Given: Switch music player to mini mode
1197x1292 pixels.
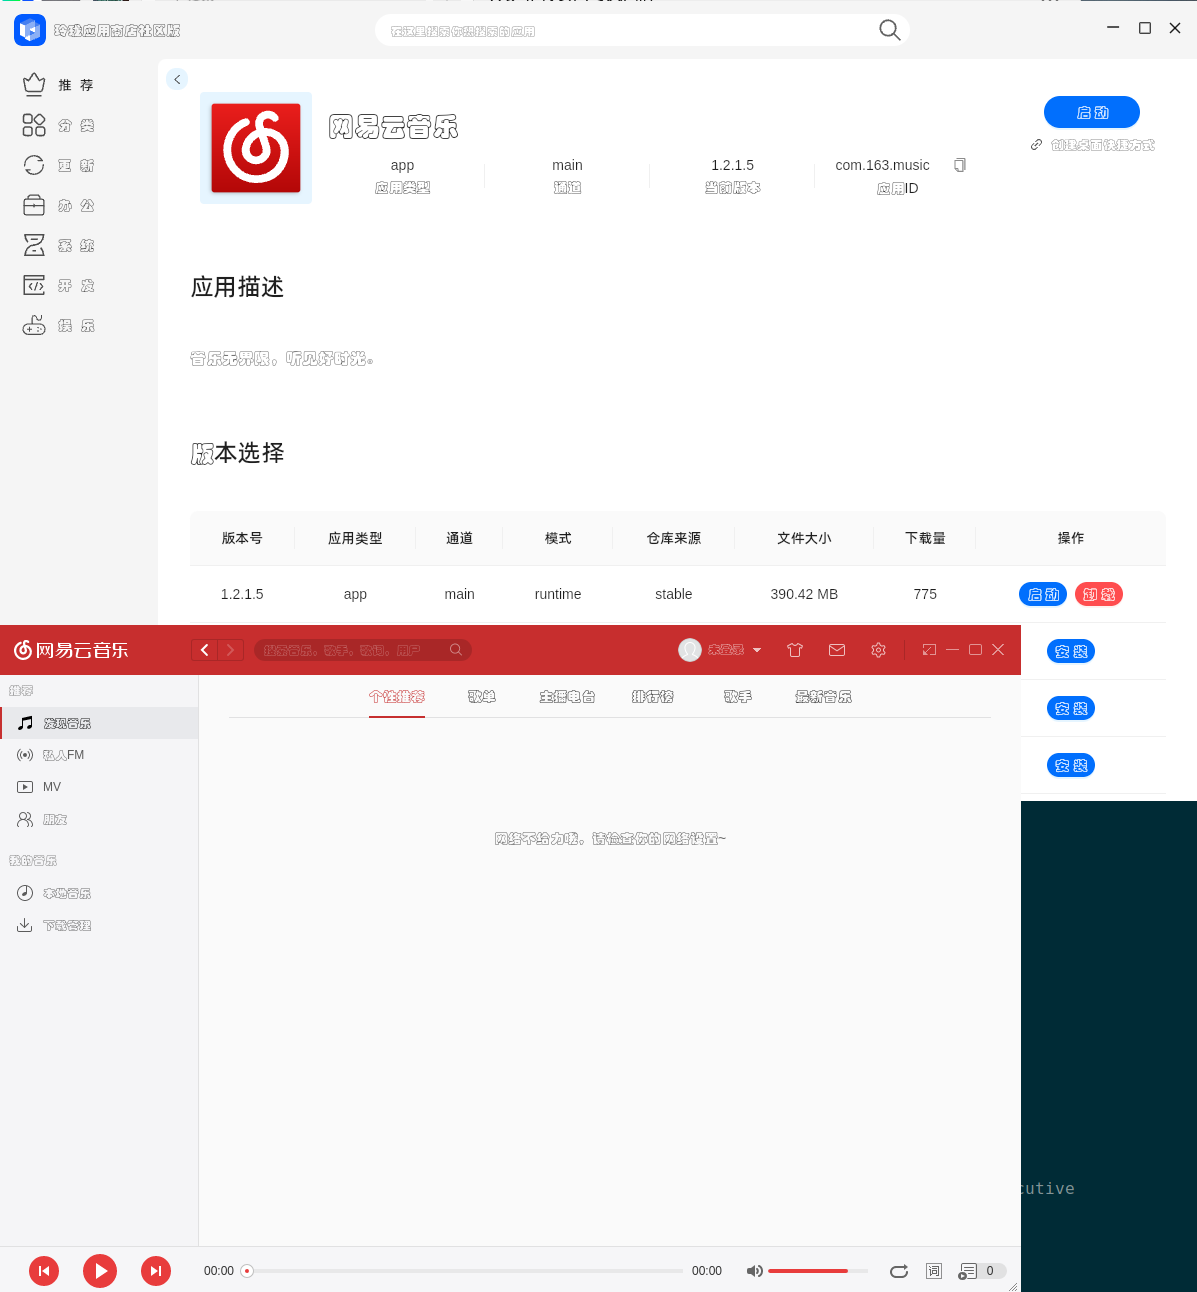Looking at the screenshot, I should point(929,650).
